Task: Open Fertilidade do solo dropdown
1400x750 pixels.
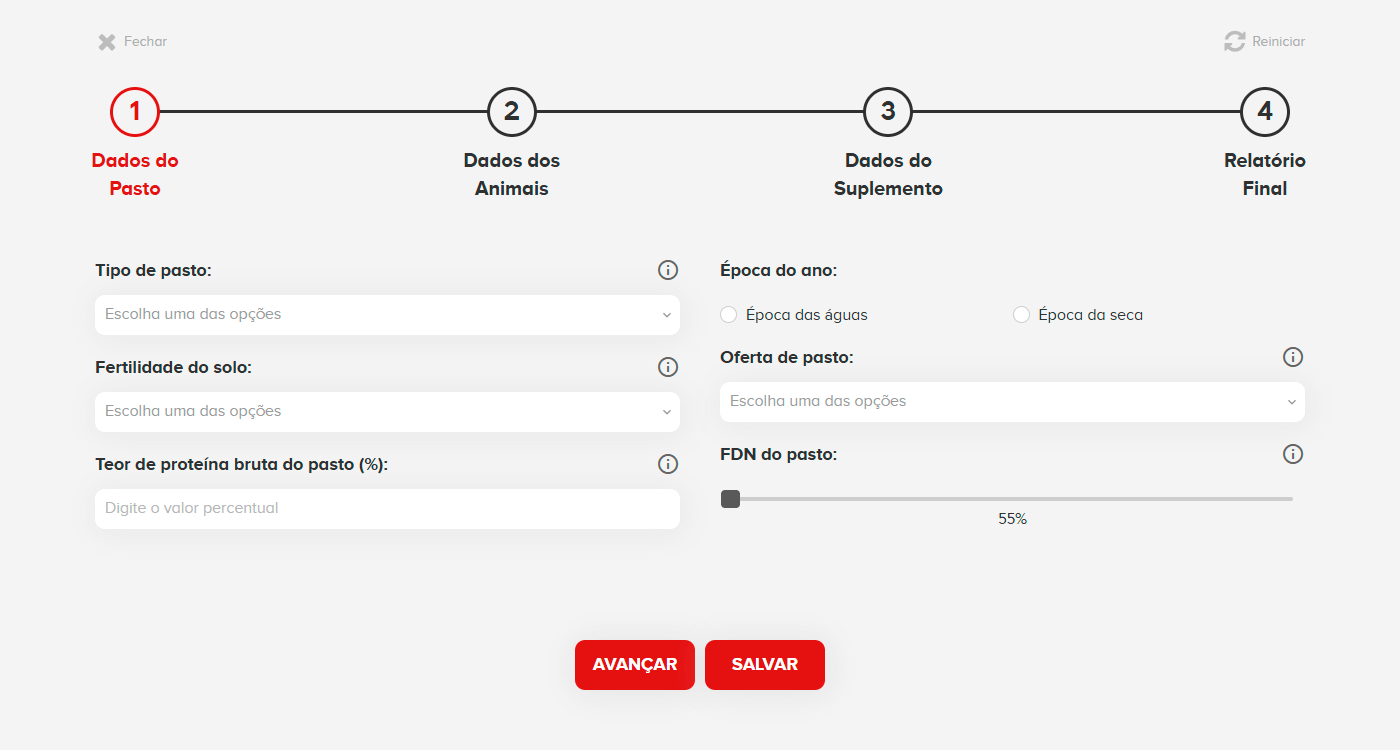Action: pyautogui.click(x=387, y=411)
